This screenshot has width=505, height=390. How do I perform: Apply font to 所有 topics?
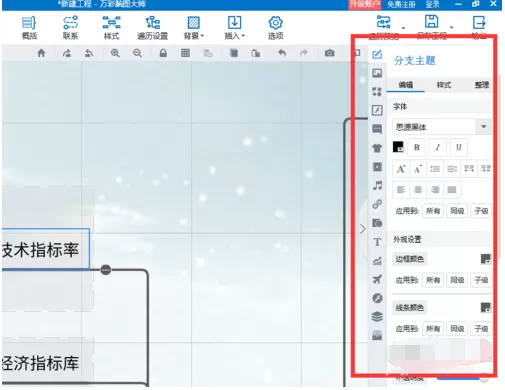(x=433, y=211)
